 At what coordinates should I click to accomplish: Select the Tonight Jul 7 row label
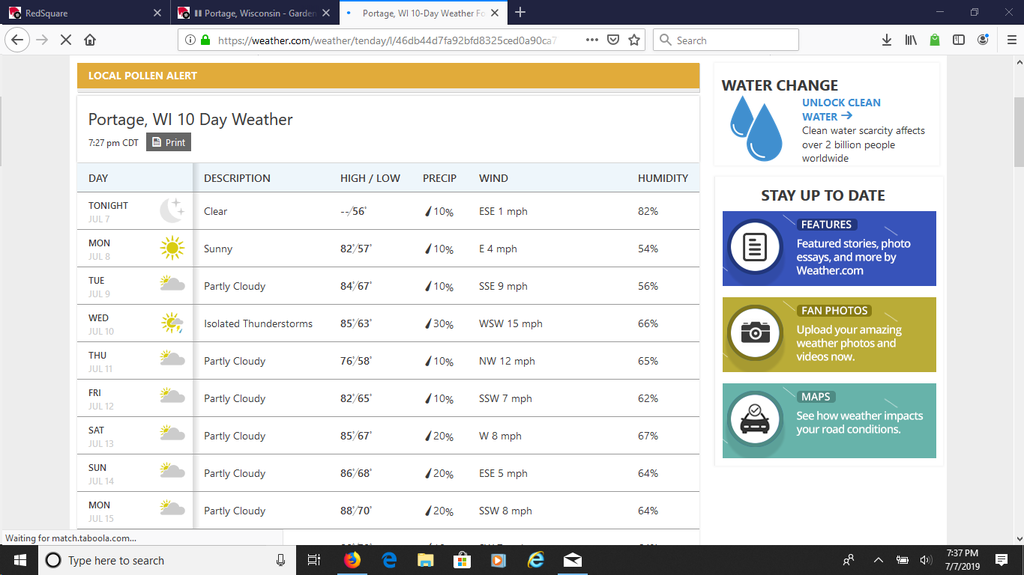coord(108,212)
